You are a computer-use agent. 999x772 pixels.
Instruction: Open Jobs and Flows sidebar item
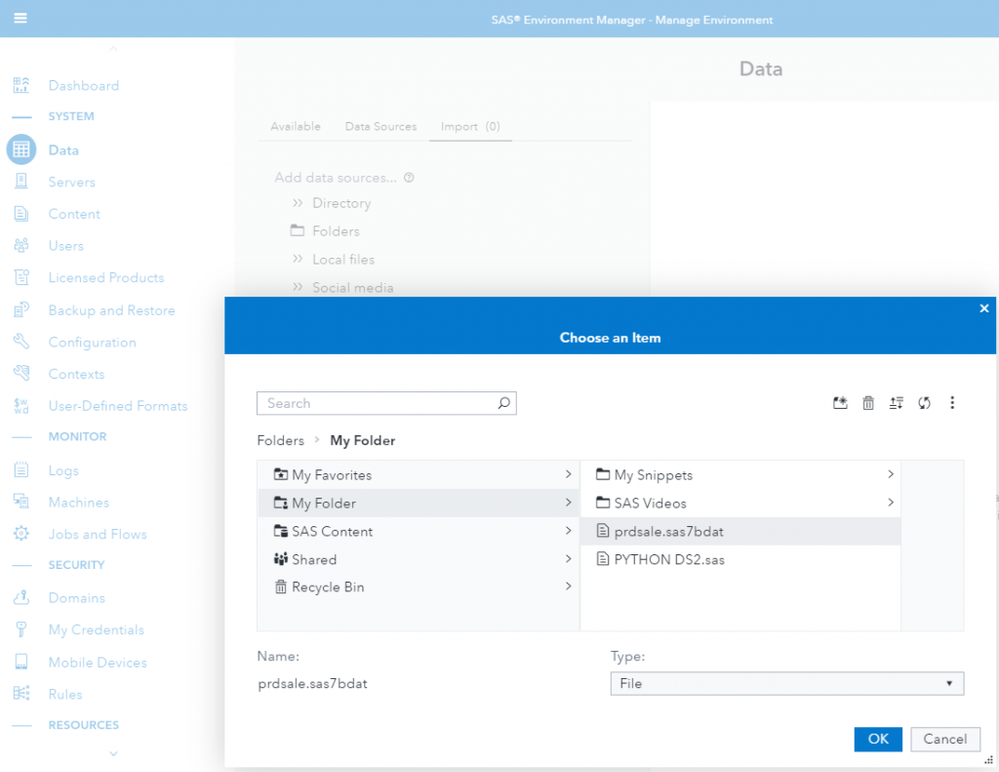97,534
